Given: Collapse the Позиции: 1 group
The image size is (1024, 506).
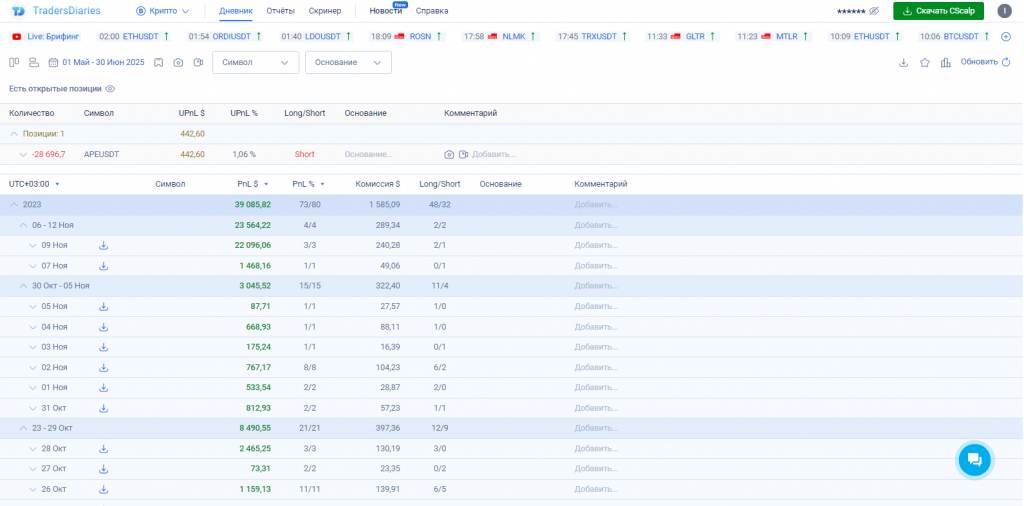Looking at the screenshot, I should 14,134.
